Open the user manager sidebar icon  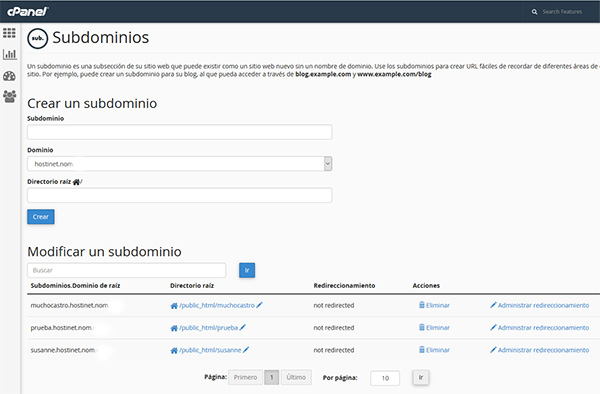(10, 96)
